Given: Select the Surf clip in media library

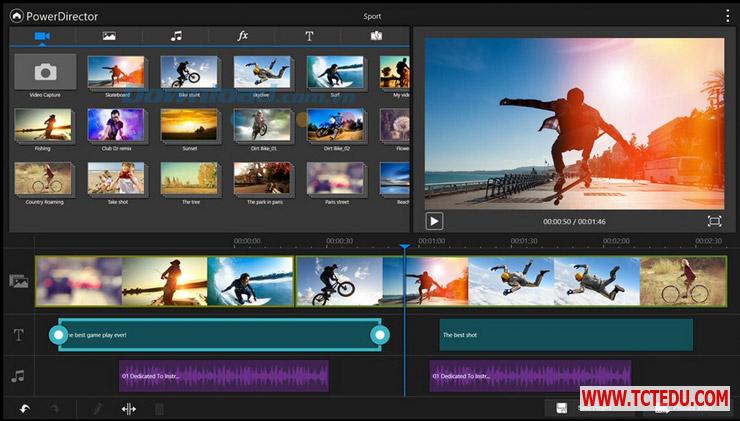Looking at the screenshot, I should 335,72.
